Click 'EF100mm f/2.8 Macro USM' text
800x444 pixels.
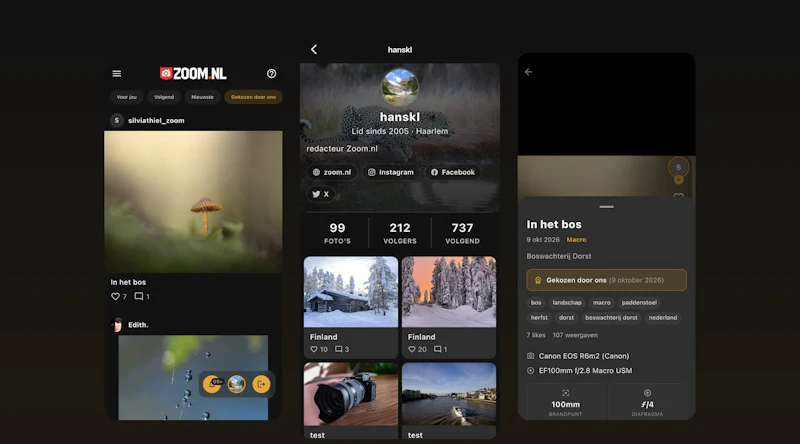[x=585, y=371]
